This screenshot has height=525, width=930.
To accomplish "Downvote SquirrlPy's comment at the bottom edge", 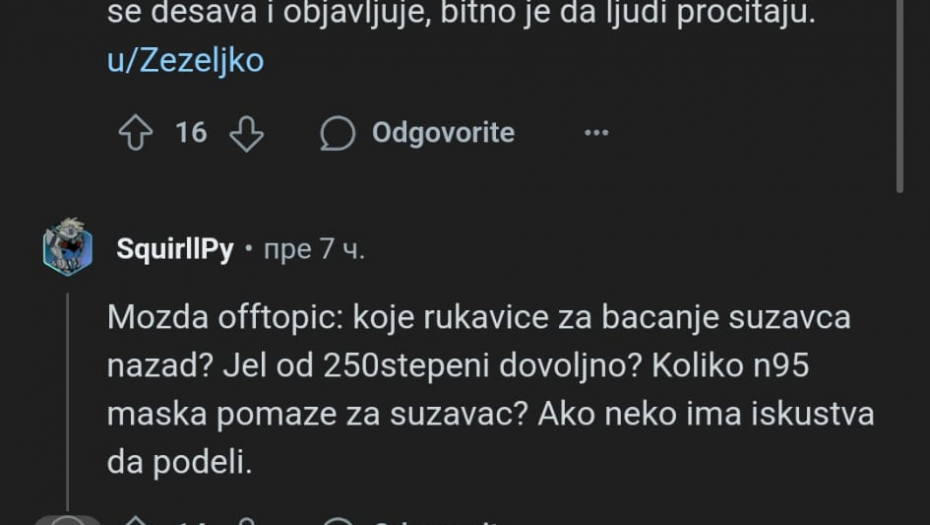I will point(246,521).
